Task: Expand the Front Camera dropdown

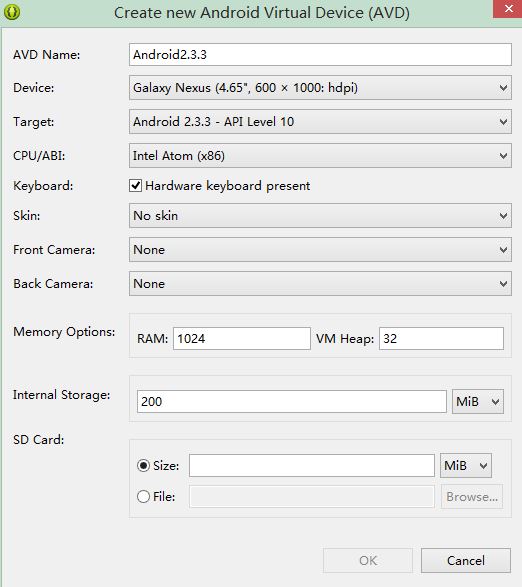Action: (320, 250)
